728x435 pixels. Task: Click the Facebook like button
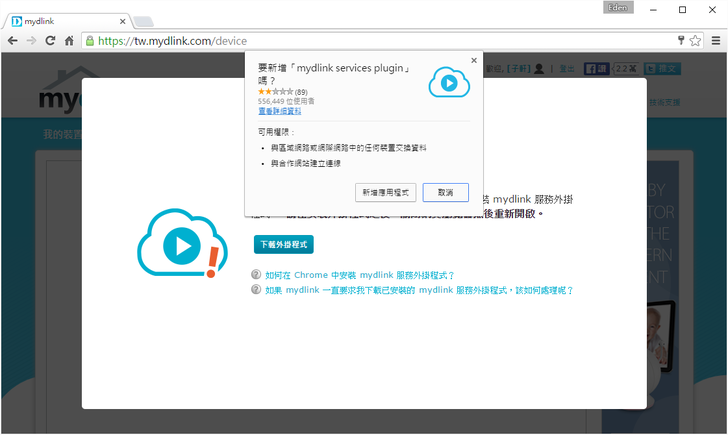596,69
